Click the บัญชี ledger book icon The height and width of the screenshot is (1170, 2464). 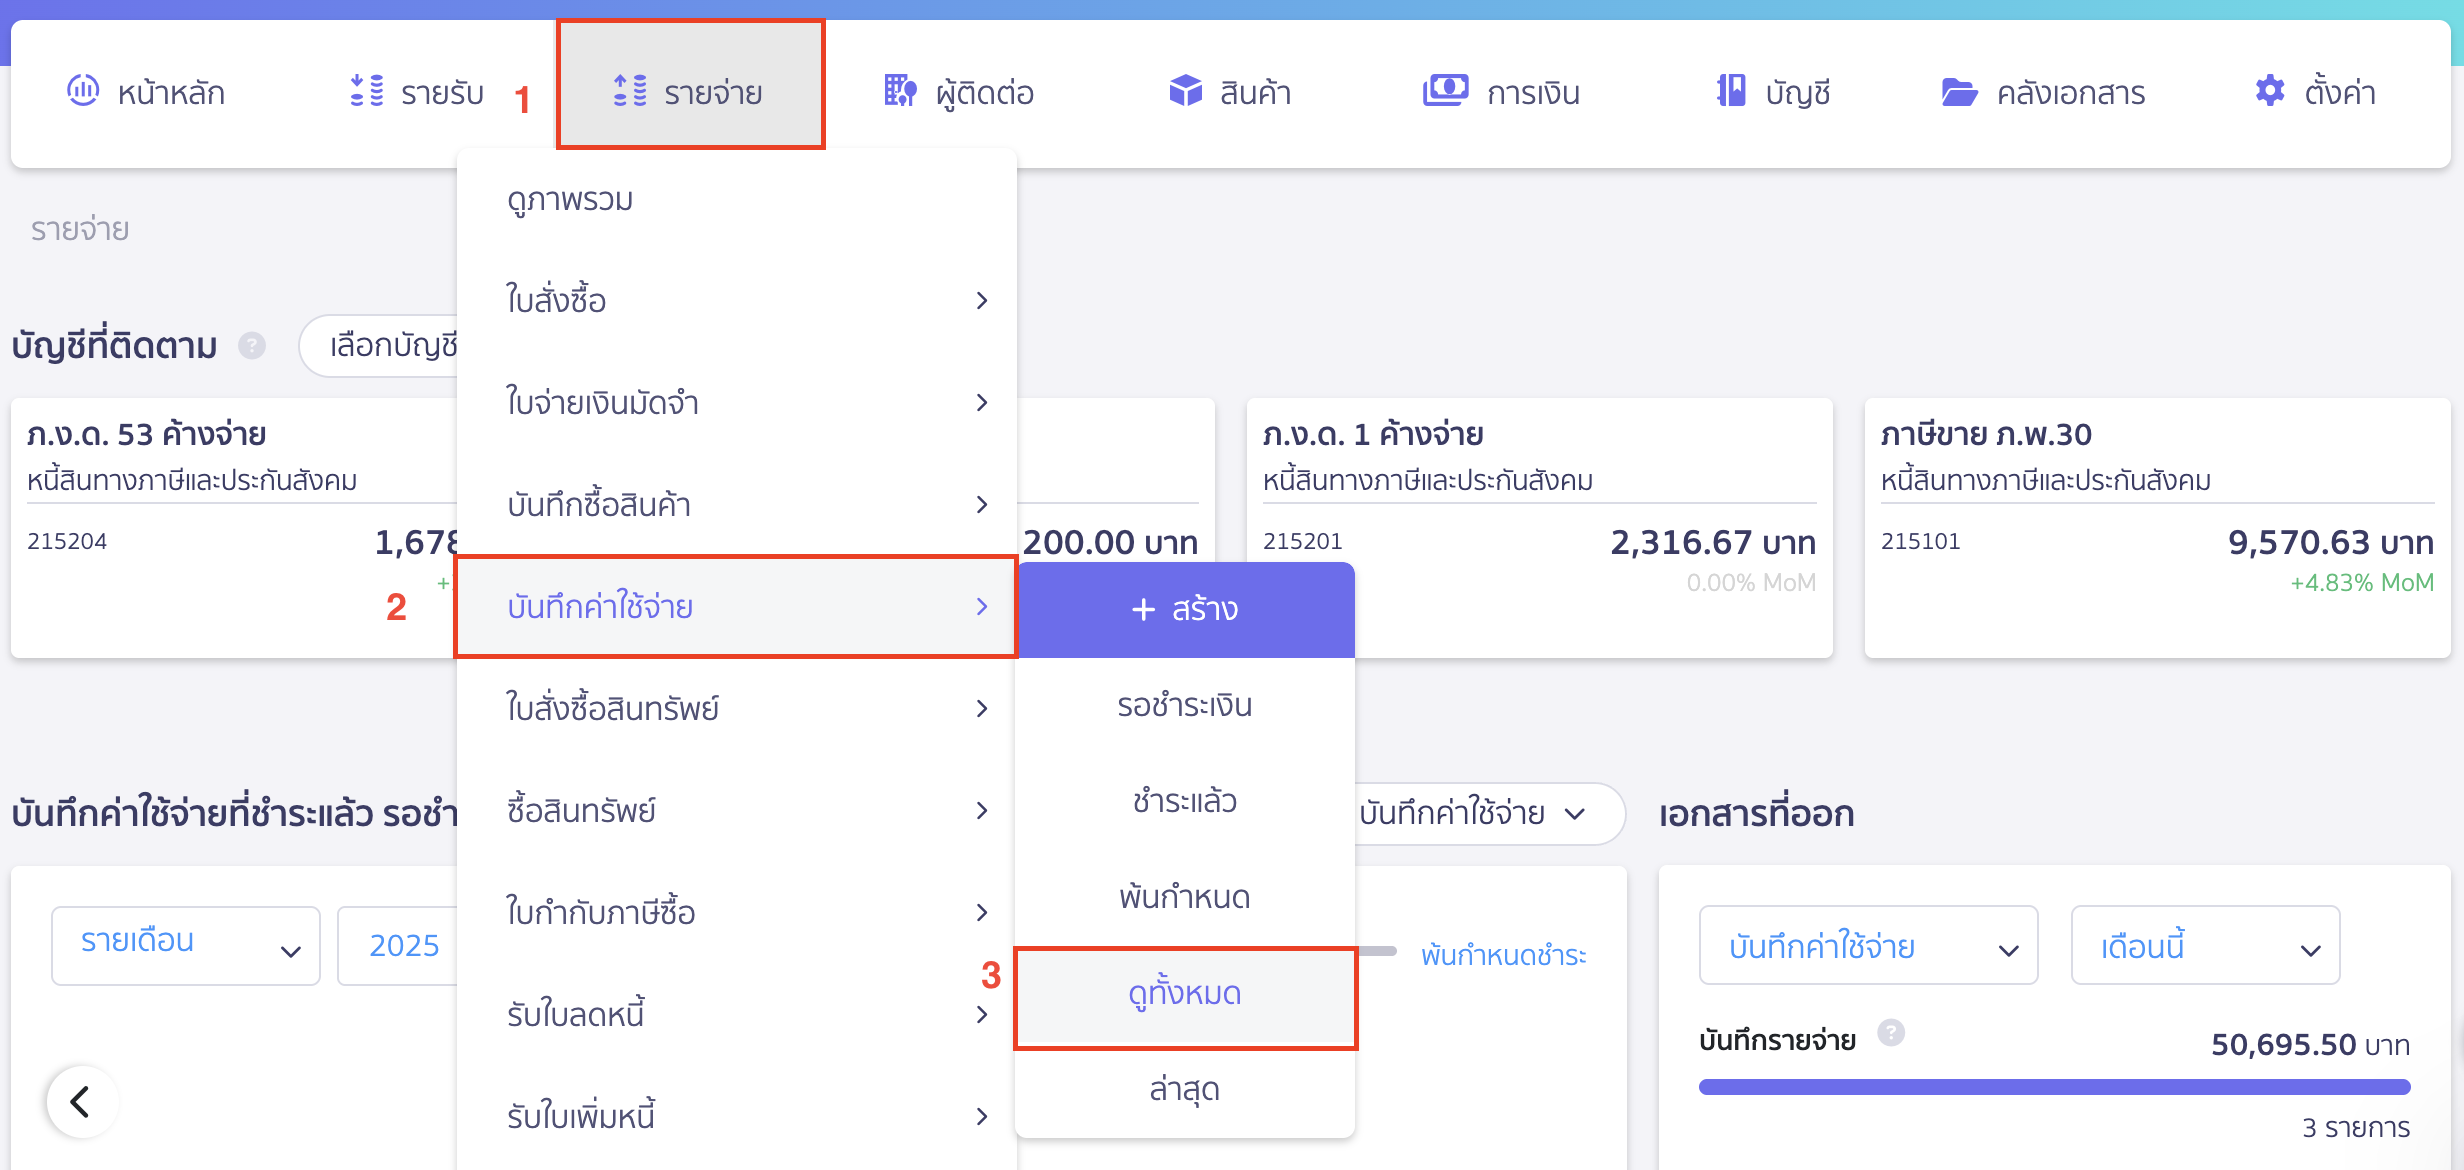click(1732, 91)
